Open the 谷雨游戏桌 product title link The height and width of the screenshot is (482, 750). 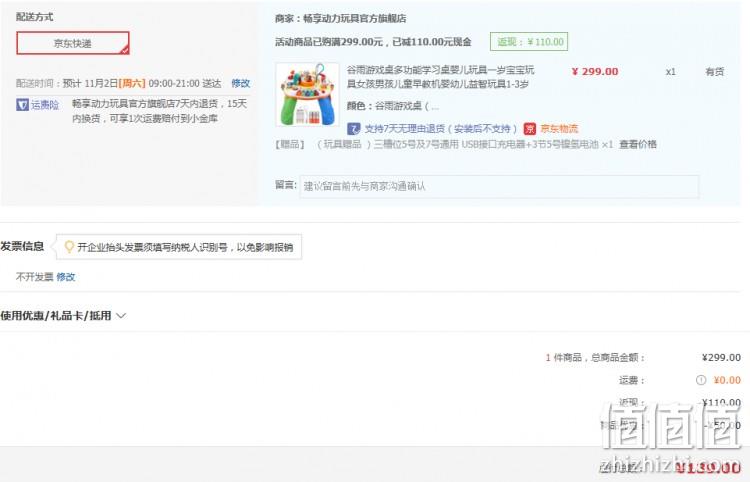(x=440, y=77)
